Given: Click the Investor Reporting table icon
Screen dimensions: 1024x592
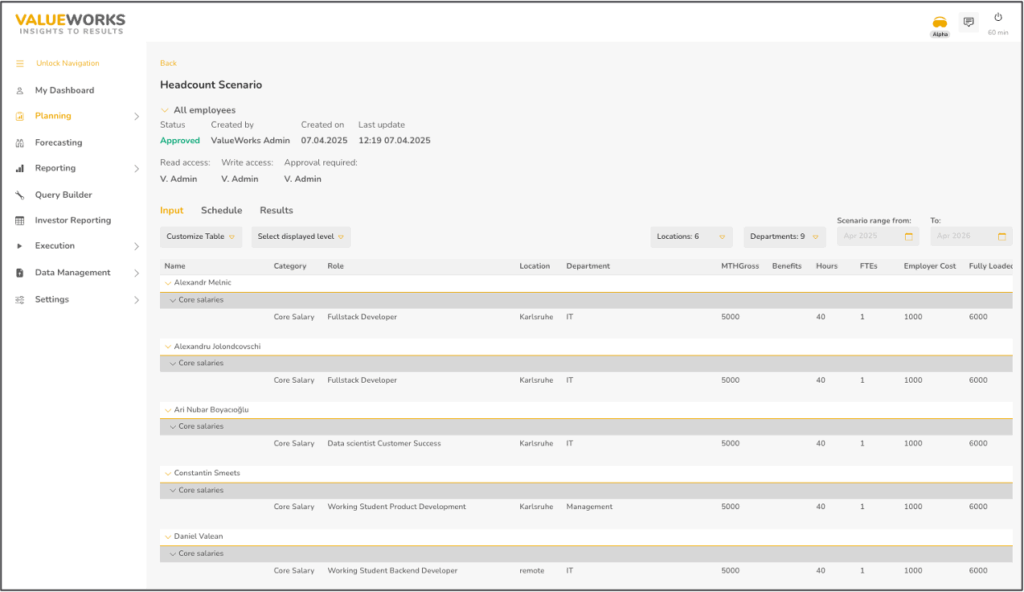Looking at the screenshot, I should tap(20, 220).
